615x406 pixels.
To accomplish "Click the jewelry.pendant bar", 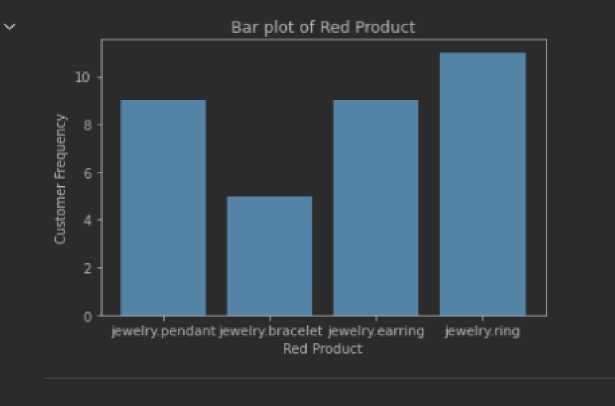I will 163,208.
